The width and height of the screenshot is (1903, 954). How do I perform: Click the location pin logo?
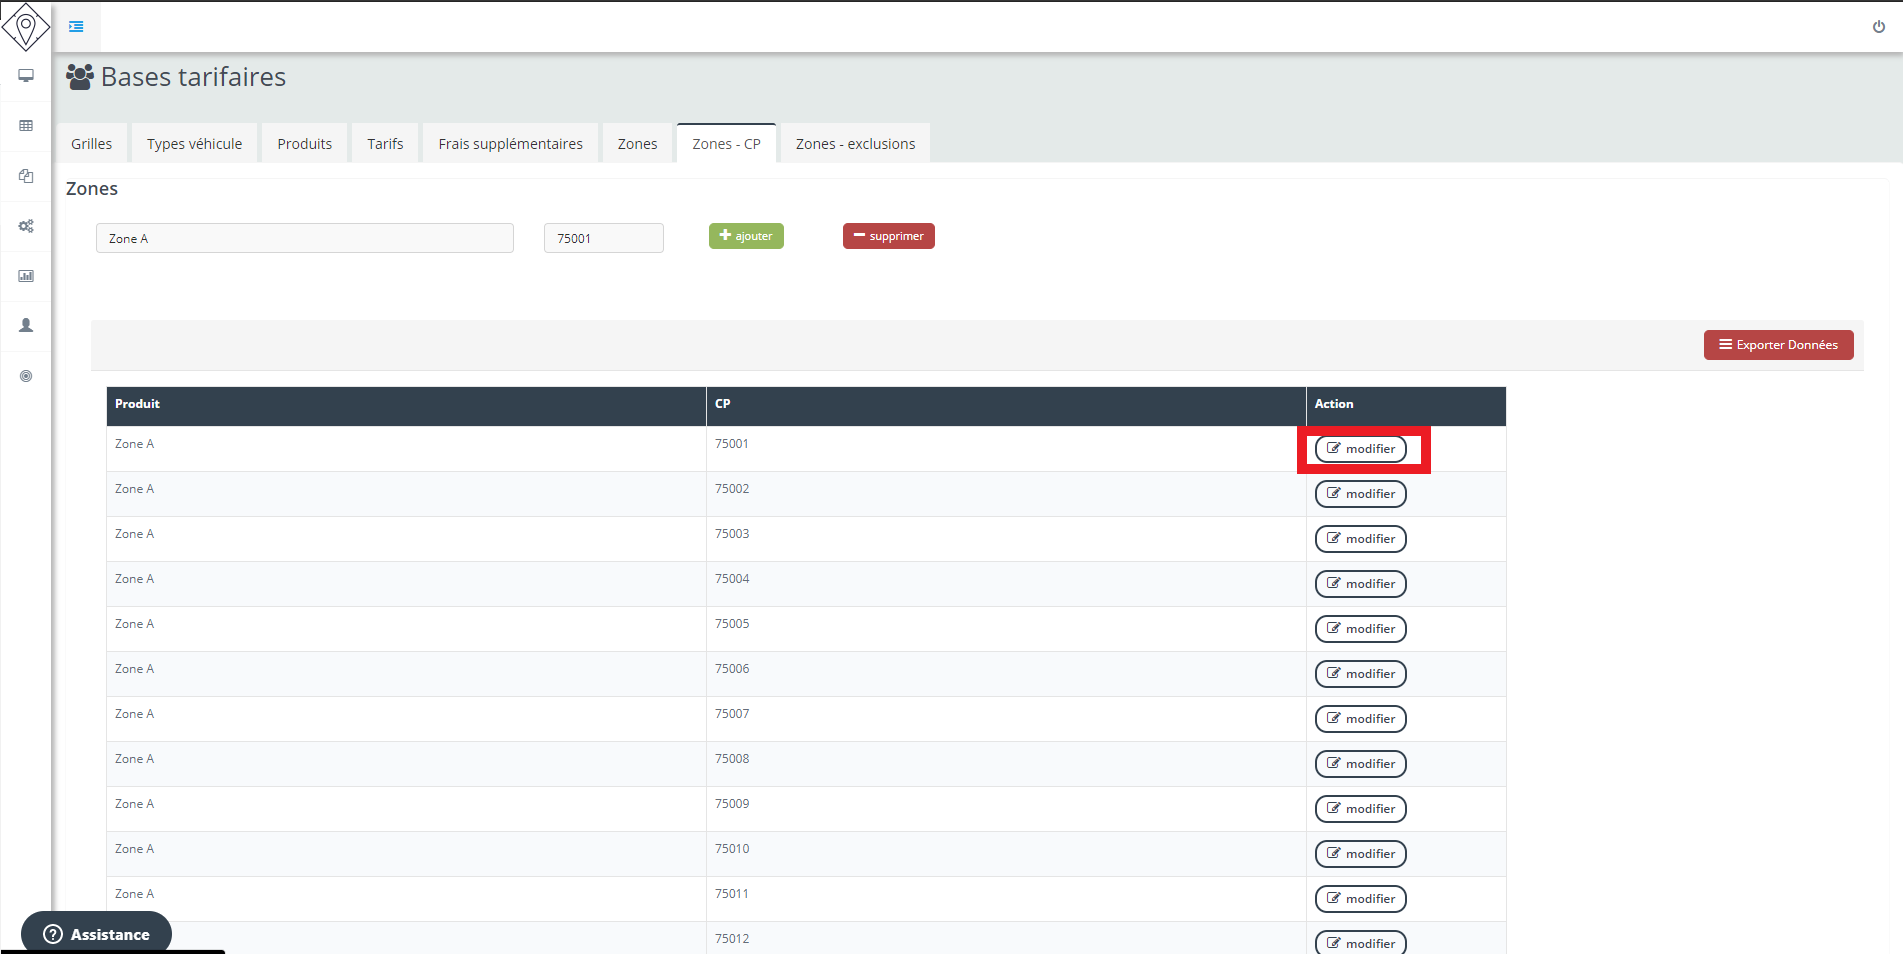click(x=26, y=26)
